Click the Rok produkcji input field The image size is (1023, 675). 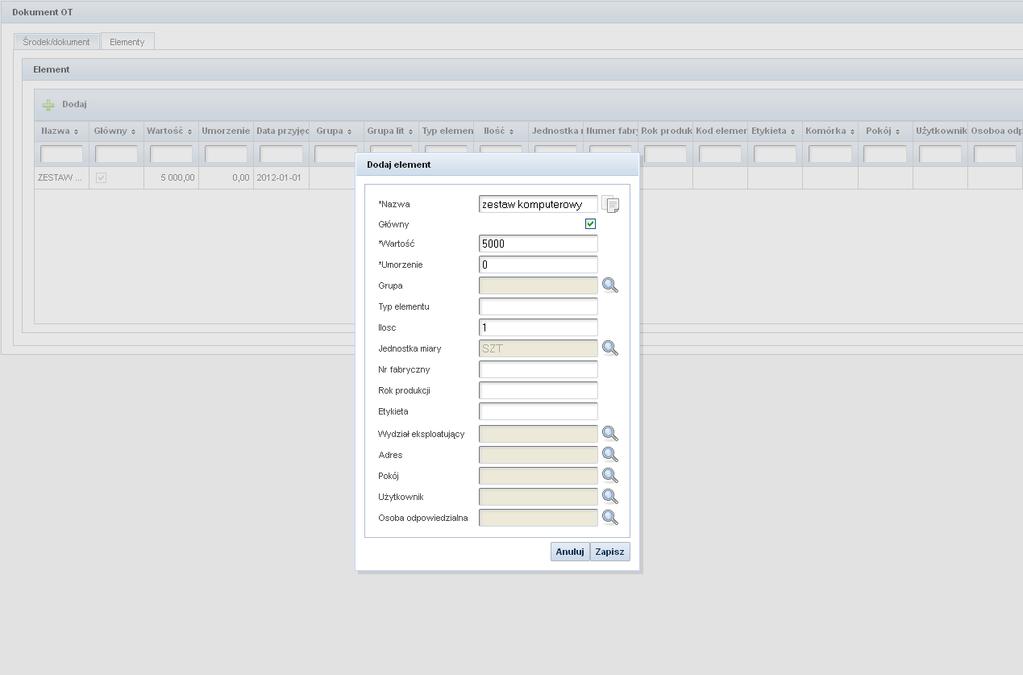(x=538, y=390)
